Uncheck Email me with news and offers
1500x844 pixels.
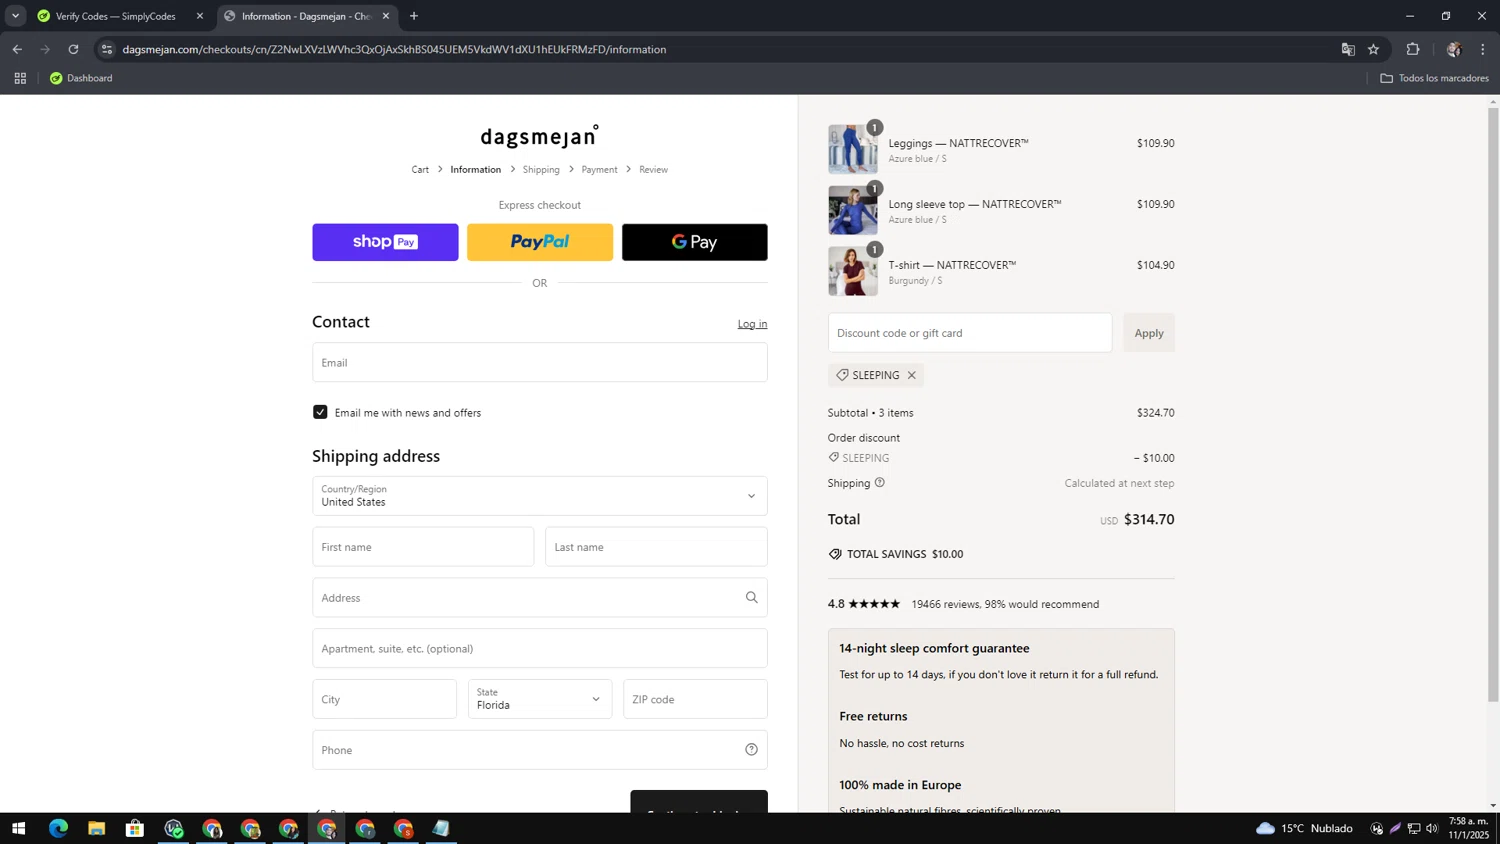tap(320, 412)
